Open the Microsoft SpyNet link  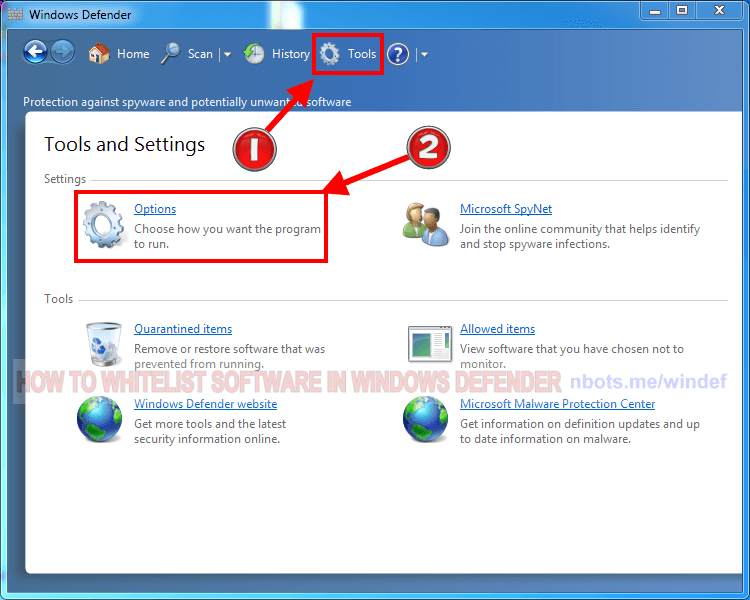506,209
